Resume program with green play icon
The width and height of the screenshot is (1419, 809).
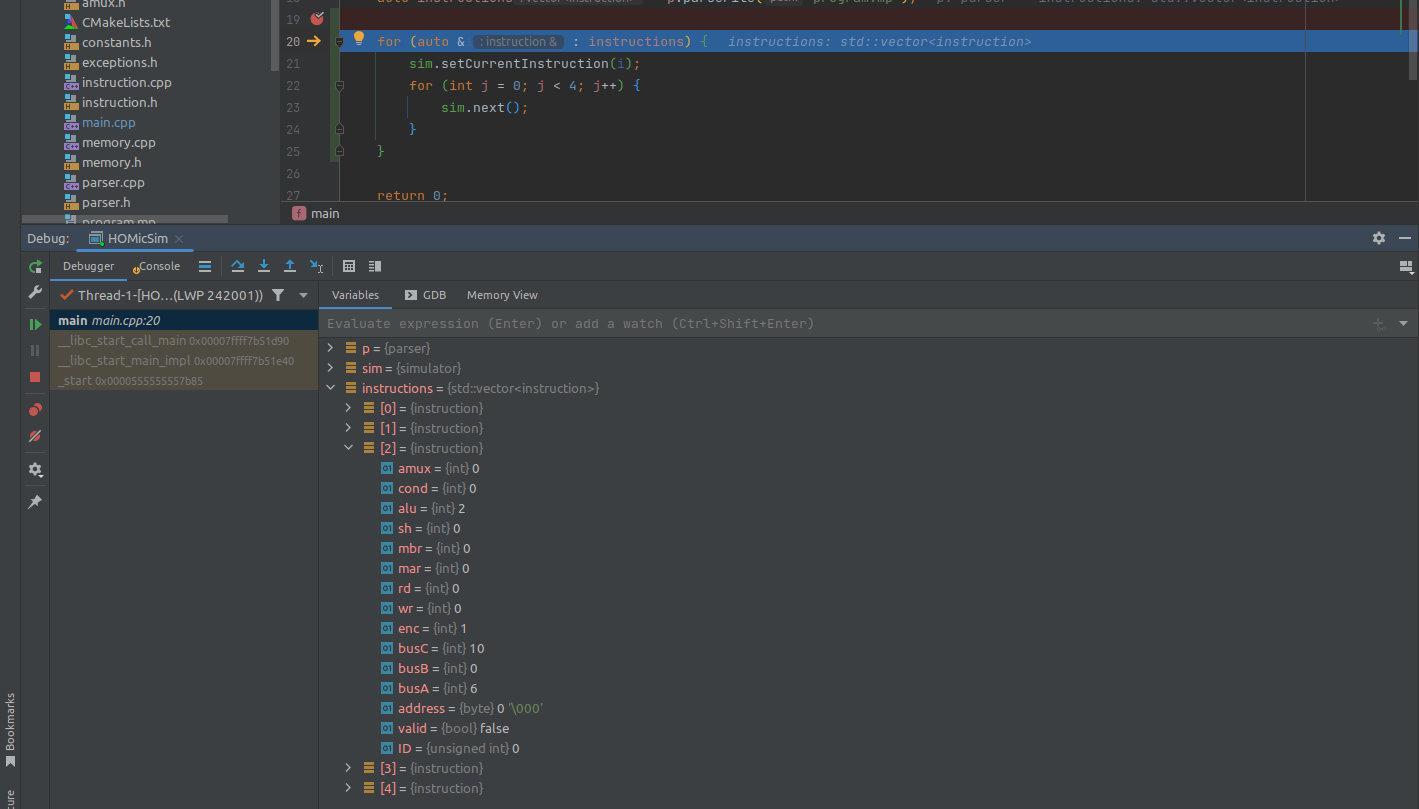35,324
